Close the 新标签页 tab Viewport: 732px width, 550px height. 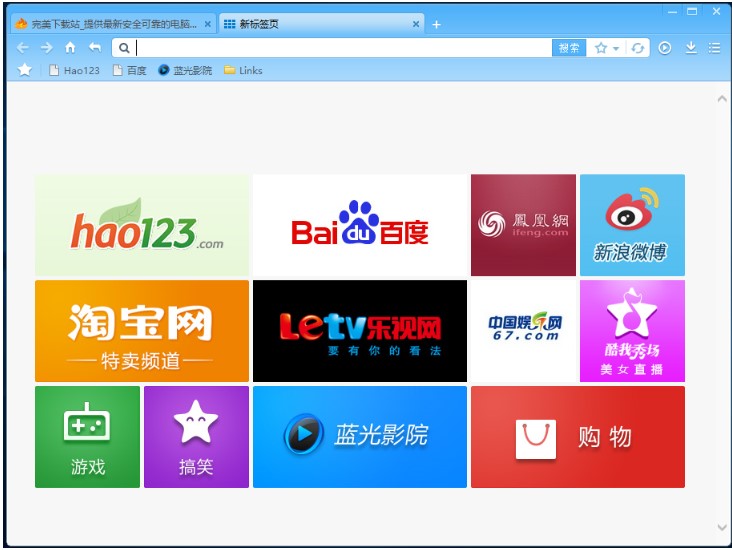click(x=416, y=24)
